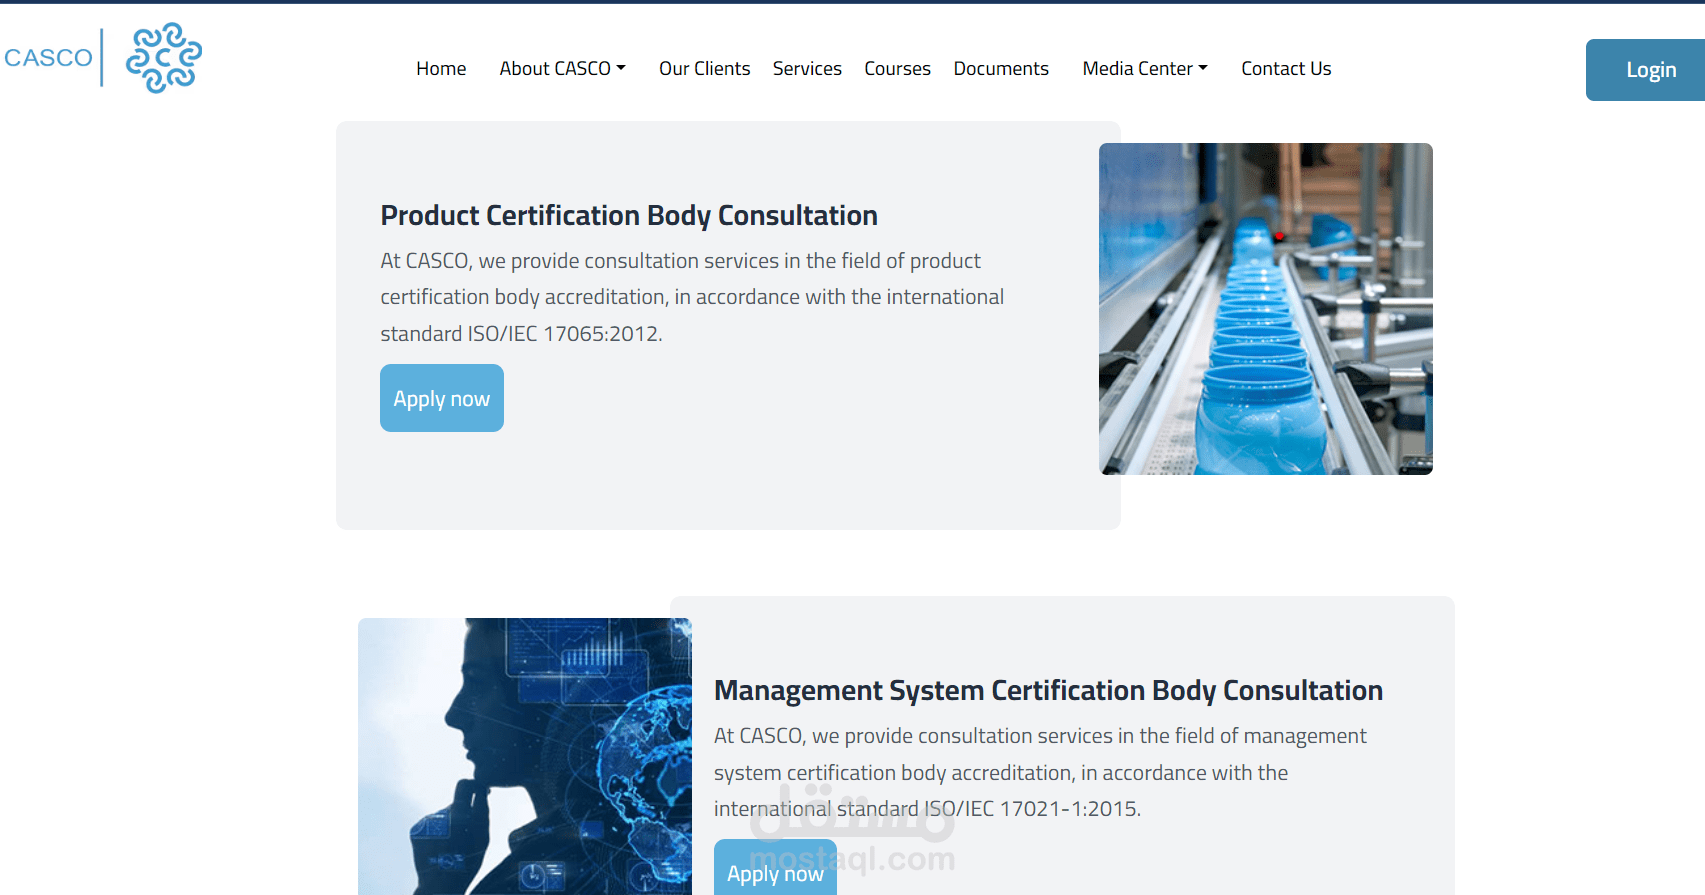Open the blue bottles conveyor image
Image resolution: width=1705 pixels, height=895 pixels.
(x=1266, y=309)
